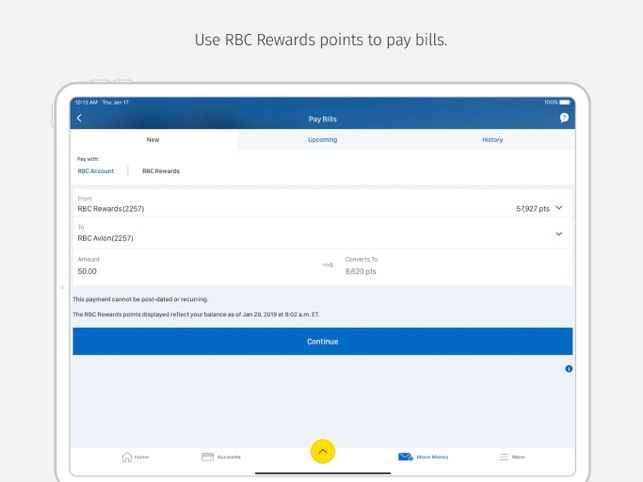Open the Move Money envelope icon

pos(405,457)
